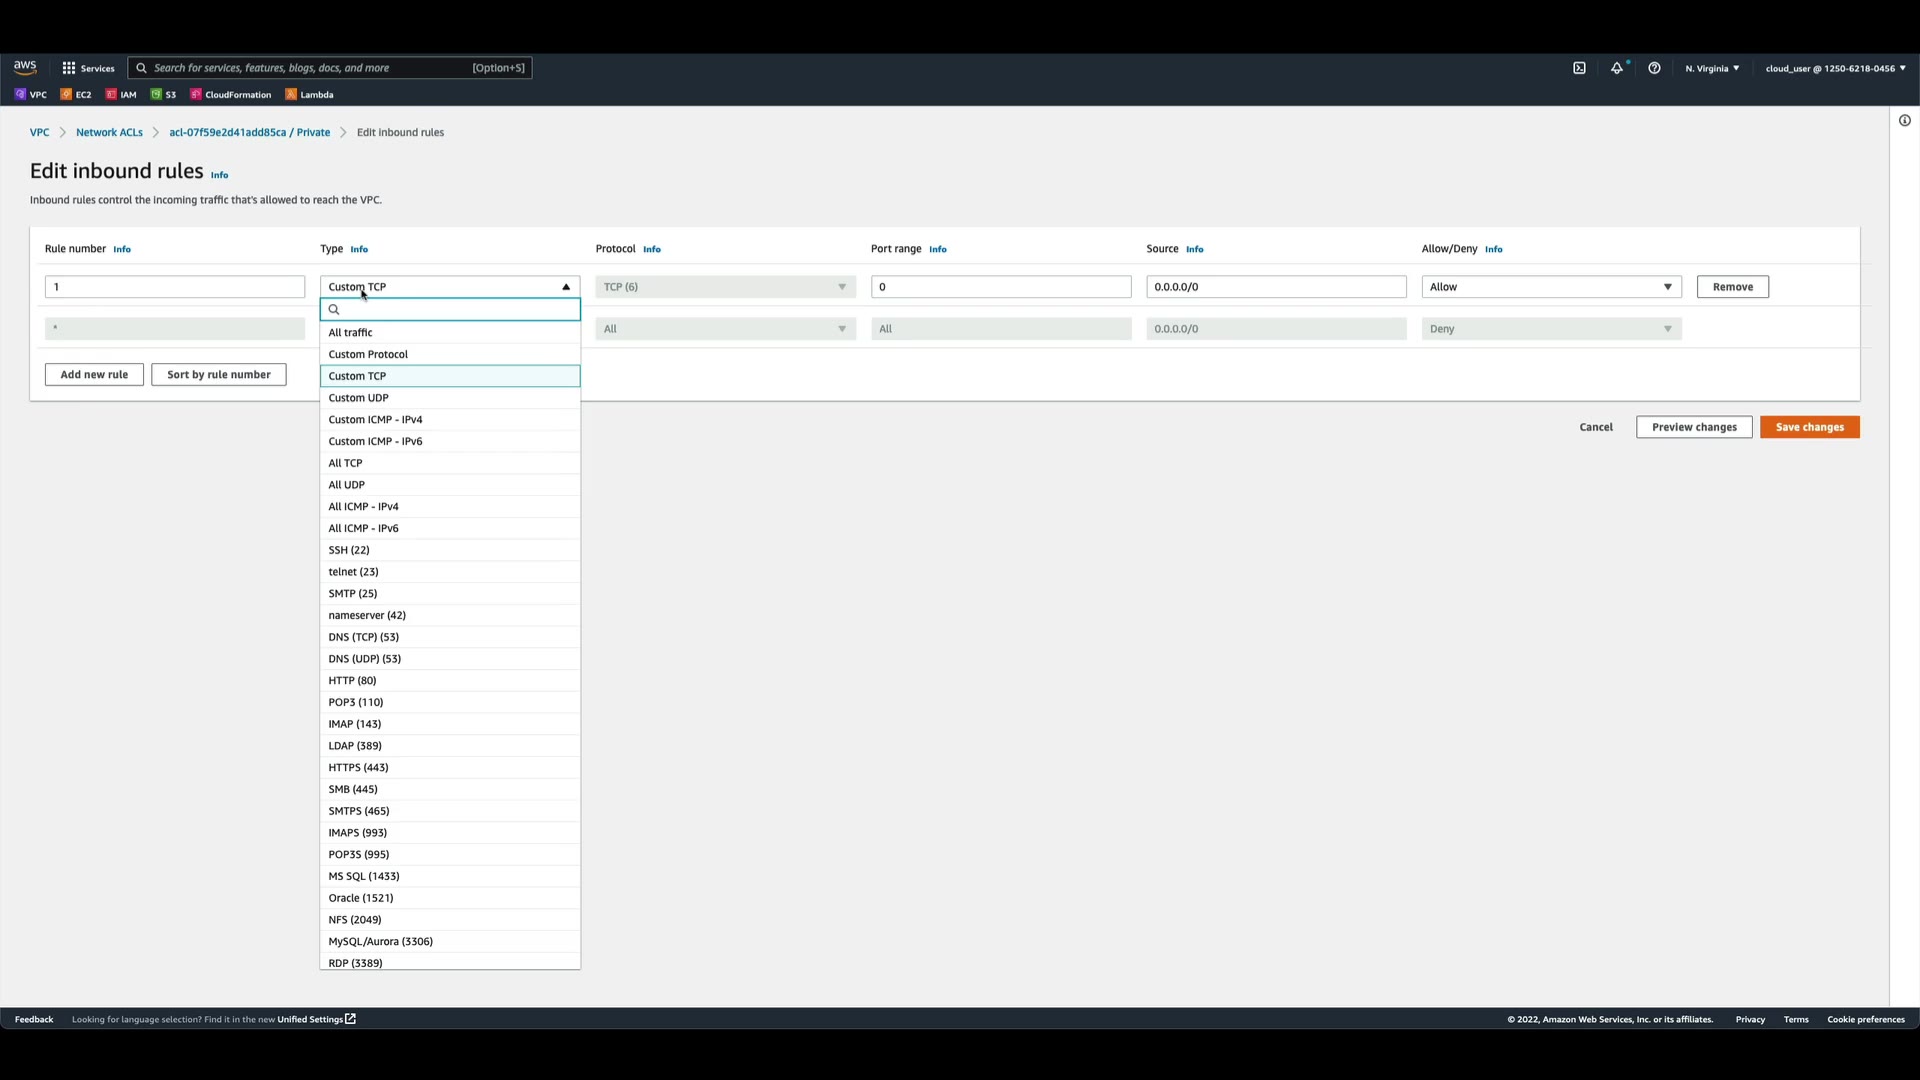Select HTTPS (443) from the type list
The height and width of the screenshot is (1080, 1920).
pos(358,768)
